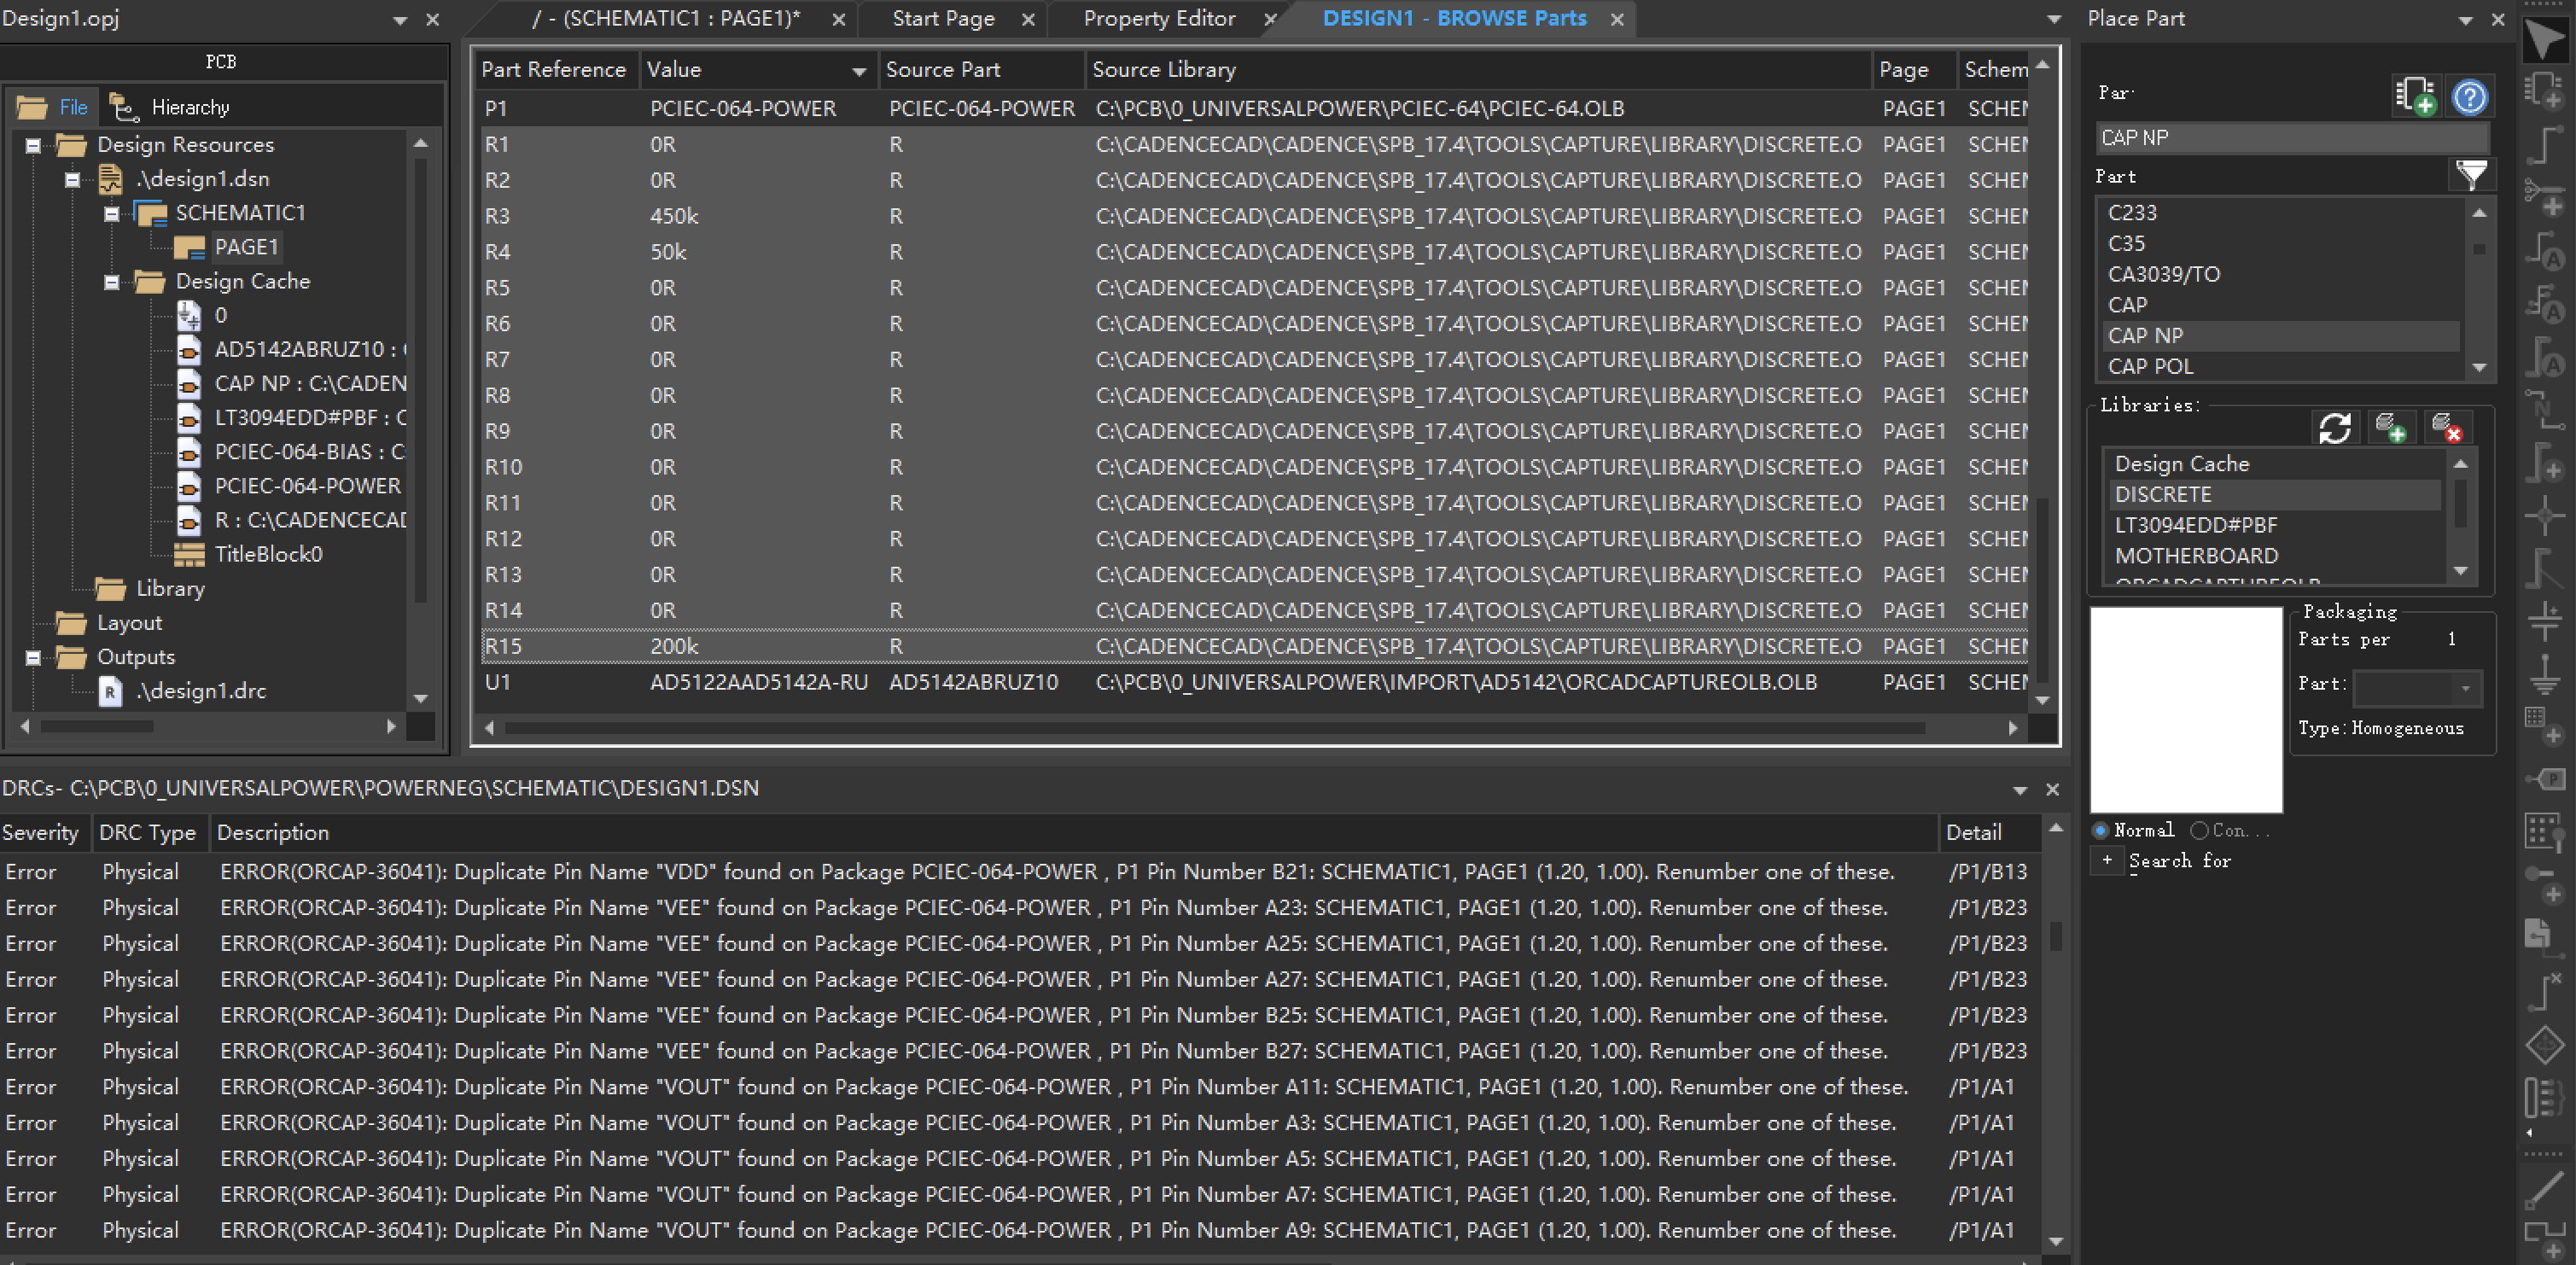
Task: Select the Place Wire tool
Action: [x=2545, y=144]
